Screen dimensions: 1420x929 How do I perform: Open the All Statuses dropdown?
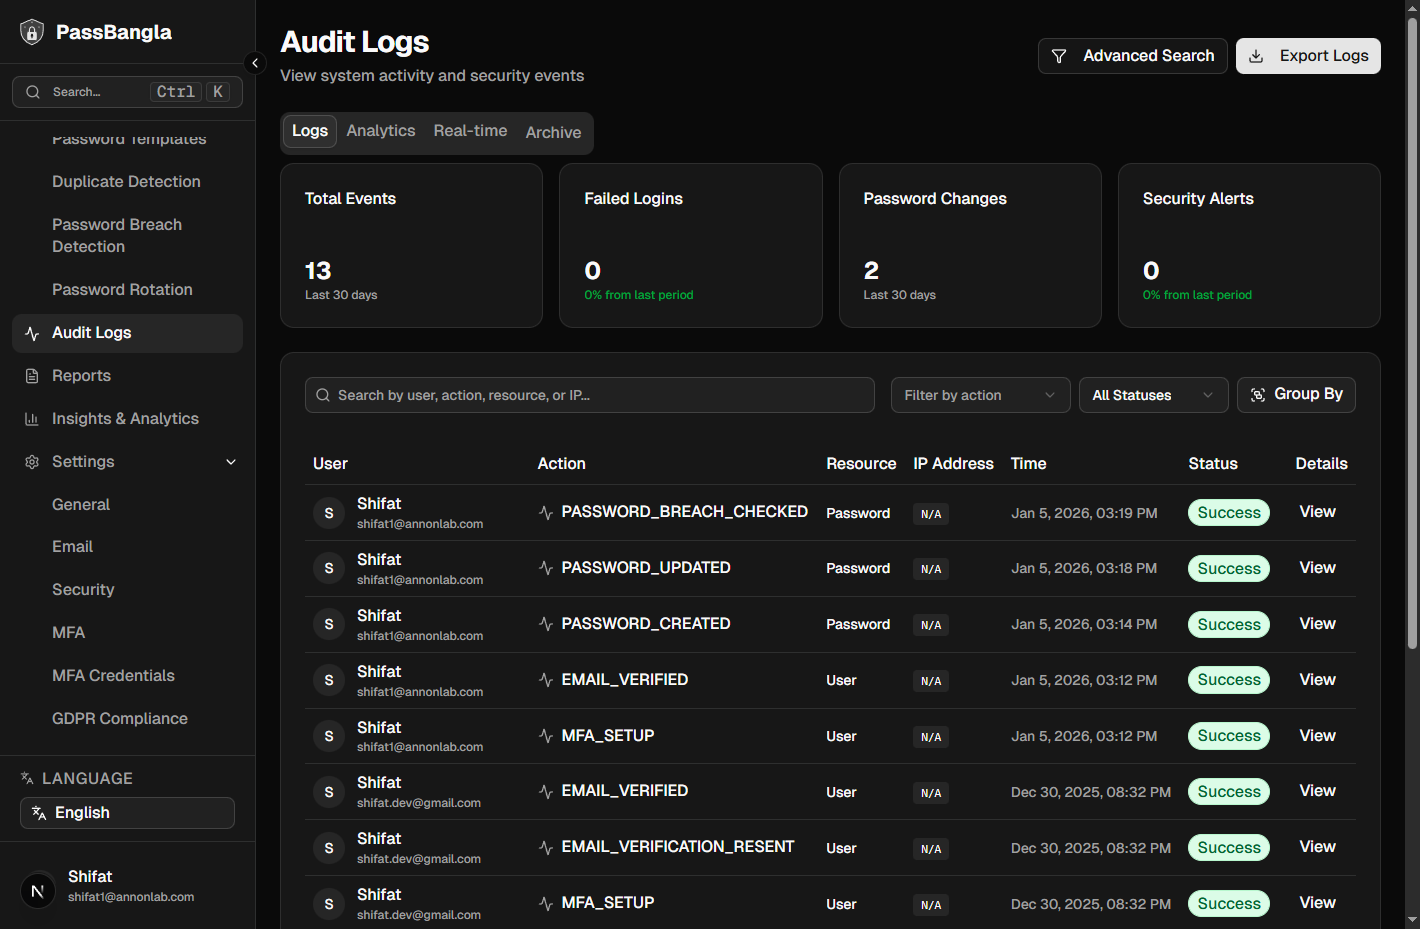1153,395
